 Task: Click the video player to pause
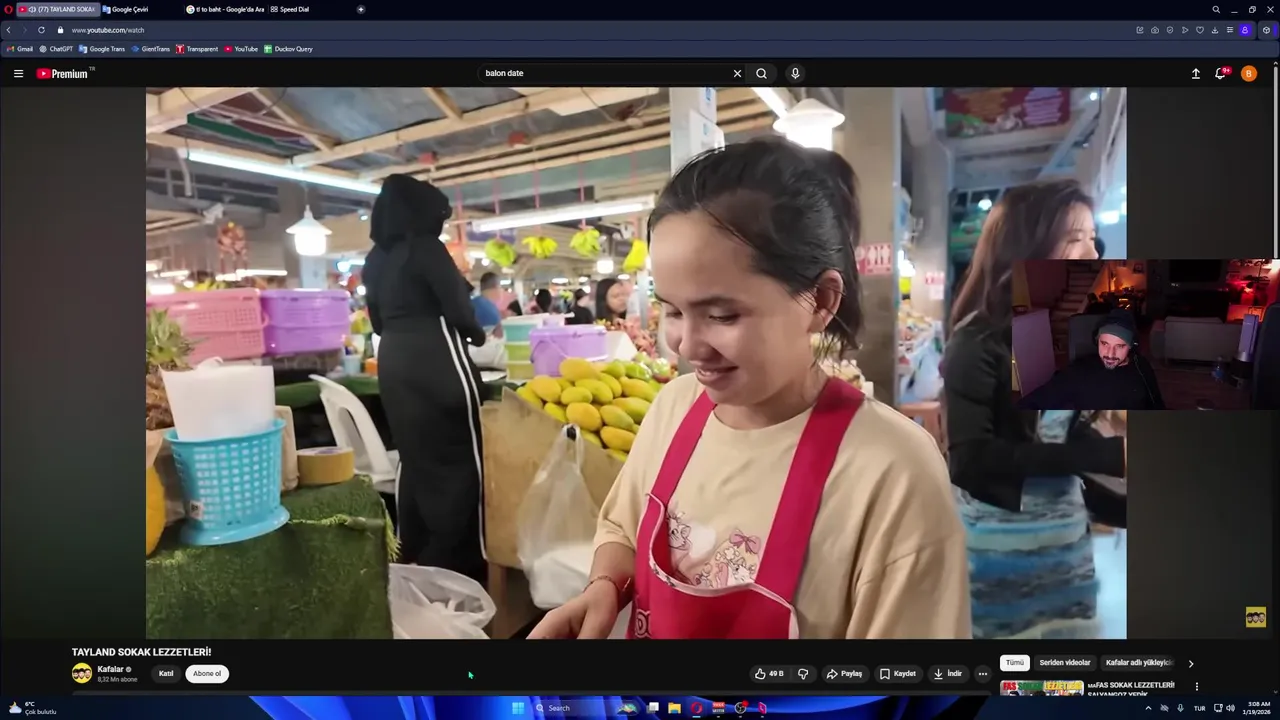click(636, 363)
